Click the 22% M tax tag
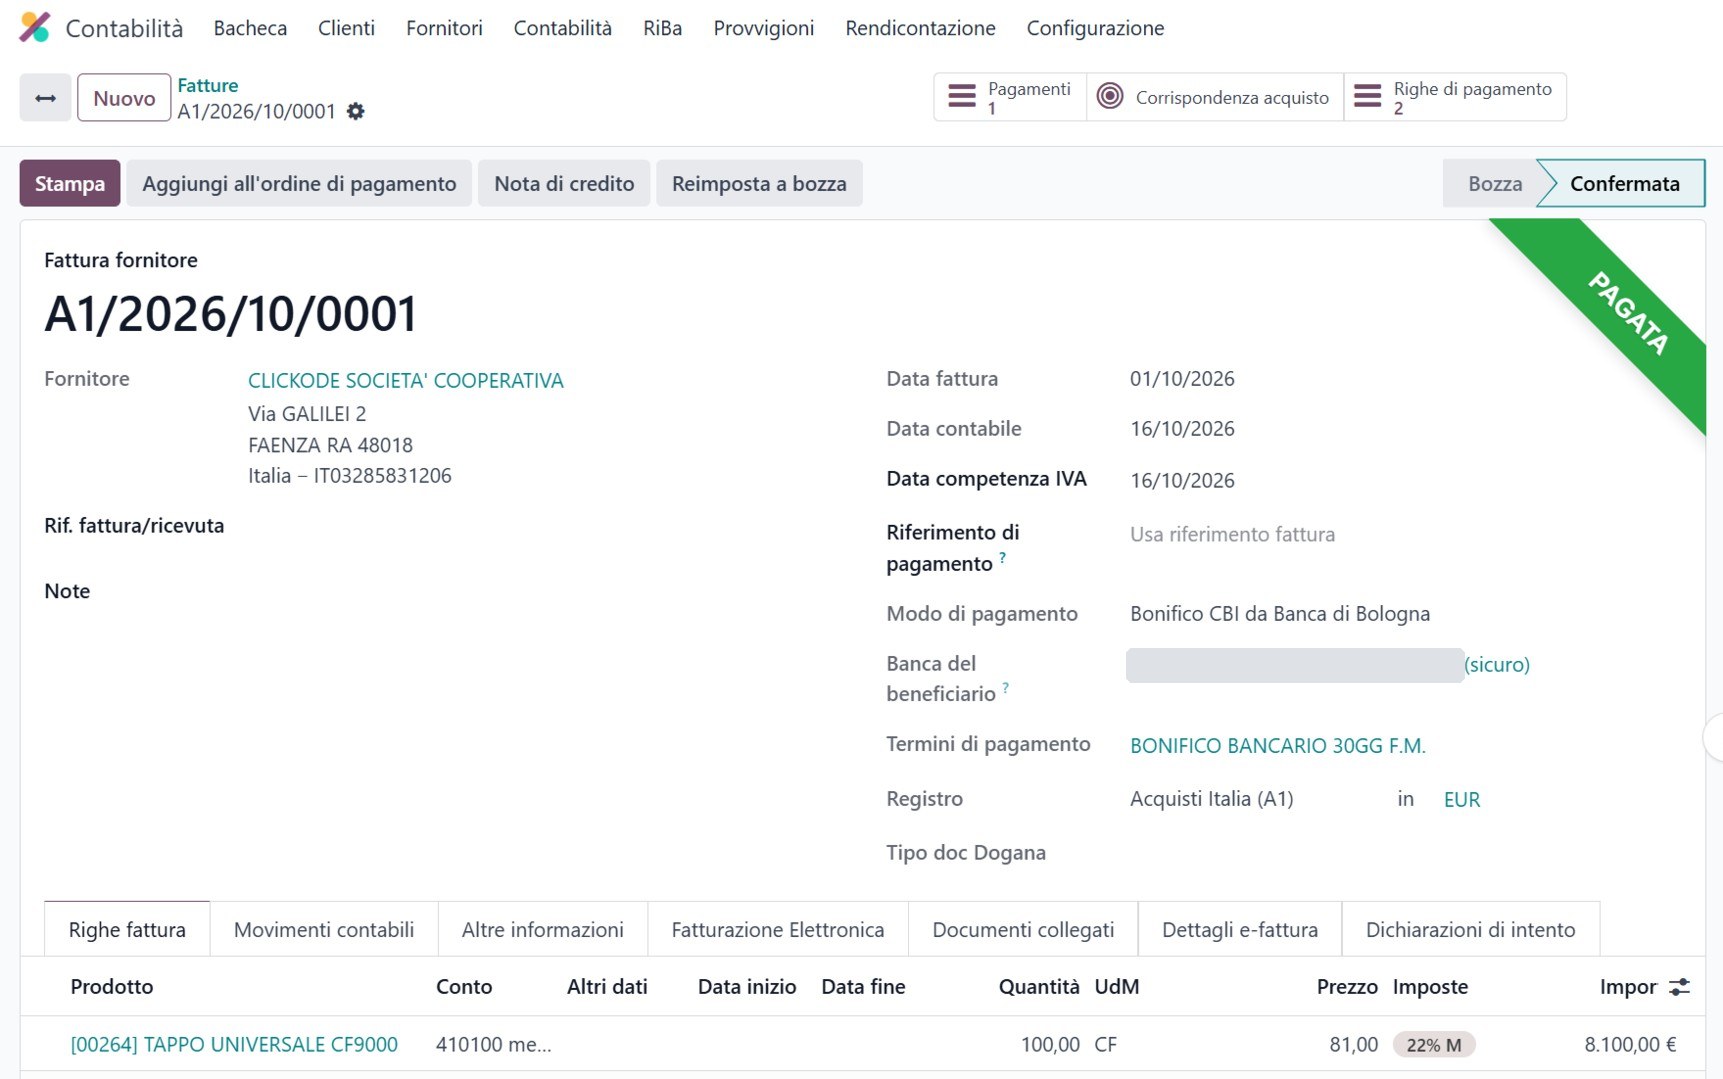 pyautogui.click(x=1433, y=1044)
